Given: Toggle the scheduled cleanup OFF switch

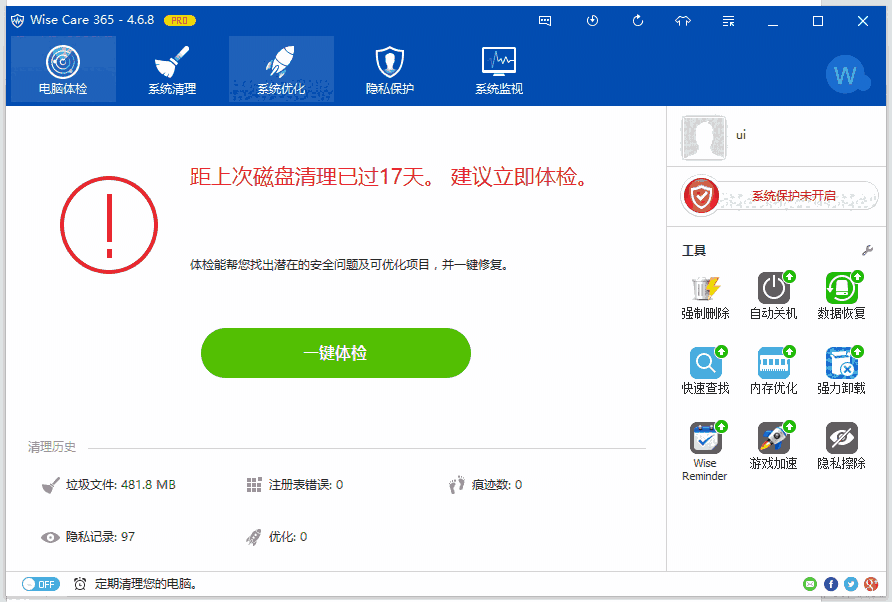Looking at the screenshot, I should point(40,584).
